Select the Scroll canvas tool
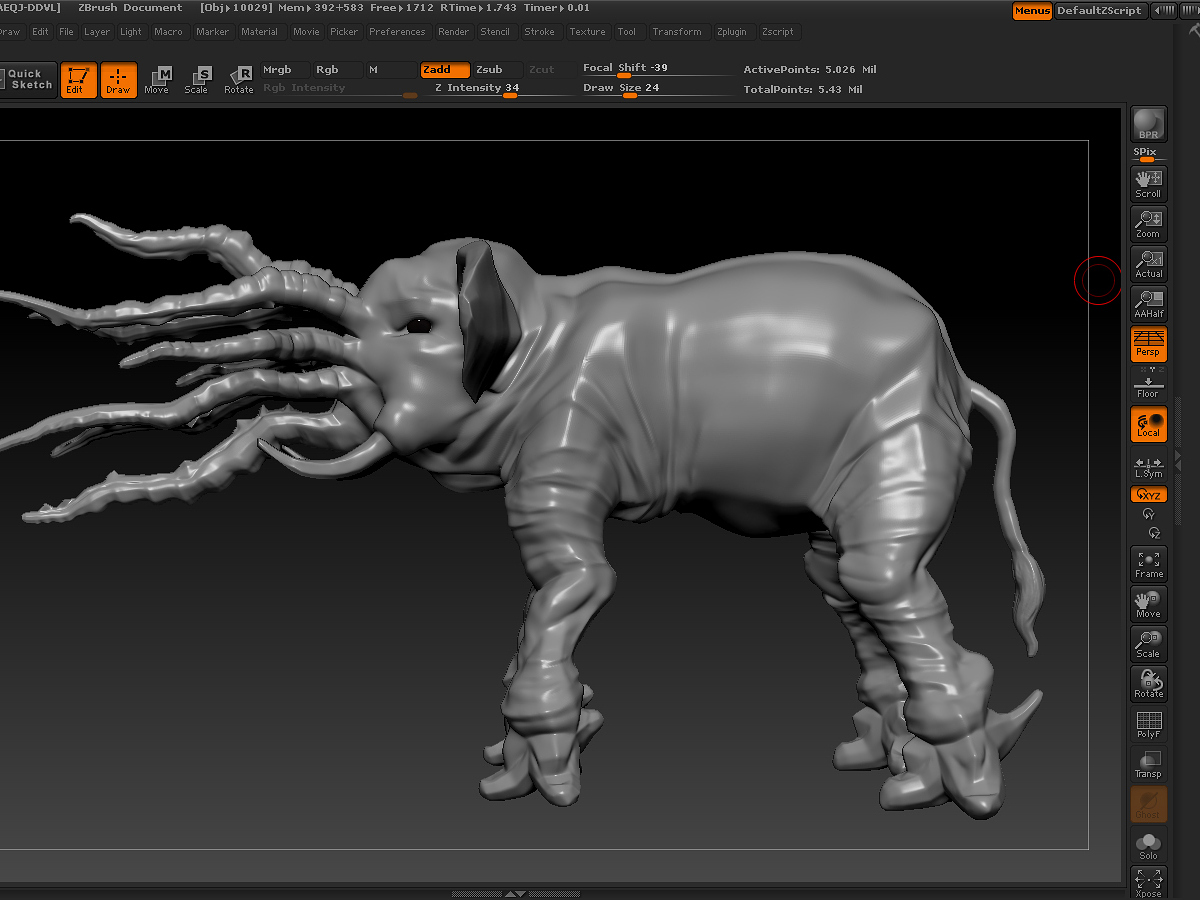This screenshot has height=900, width=1200. pos(1148,184)
